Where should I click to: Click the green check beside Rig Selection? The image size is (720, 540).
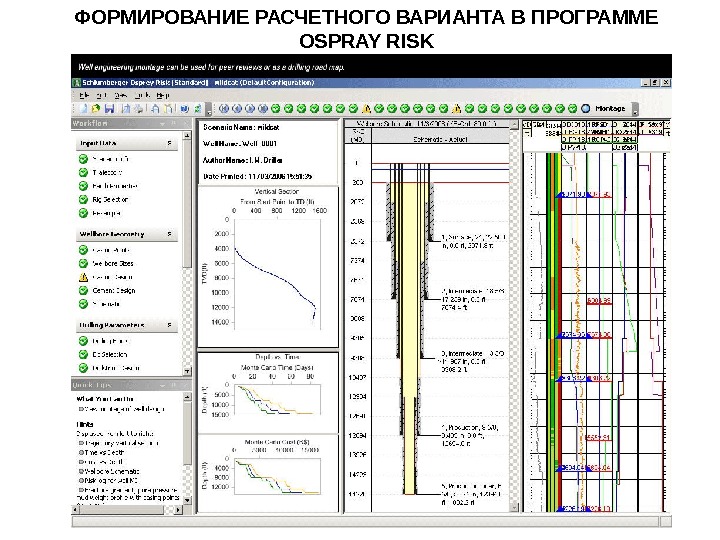83,200
